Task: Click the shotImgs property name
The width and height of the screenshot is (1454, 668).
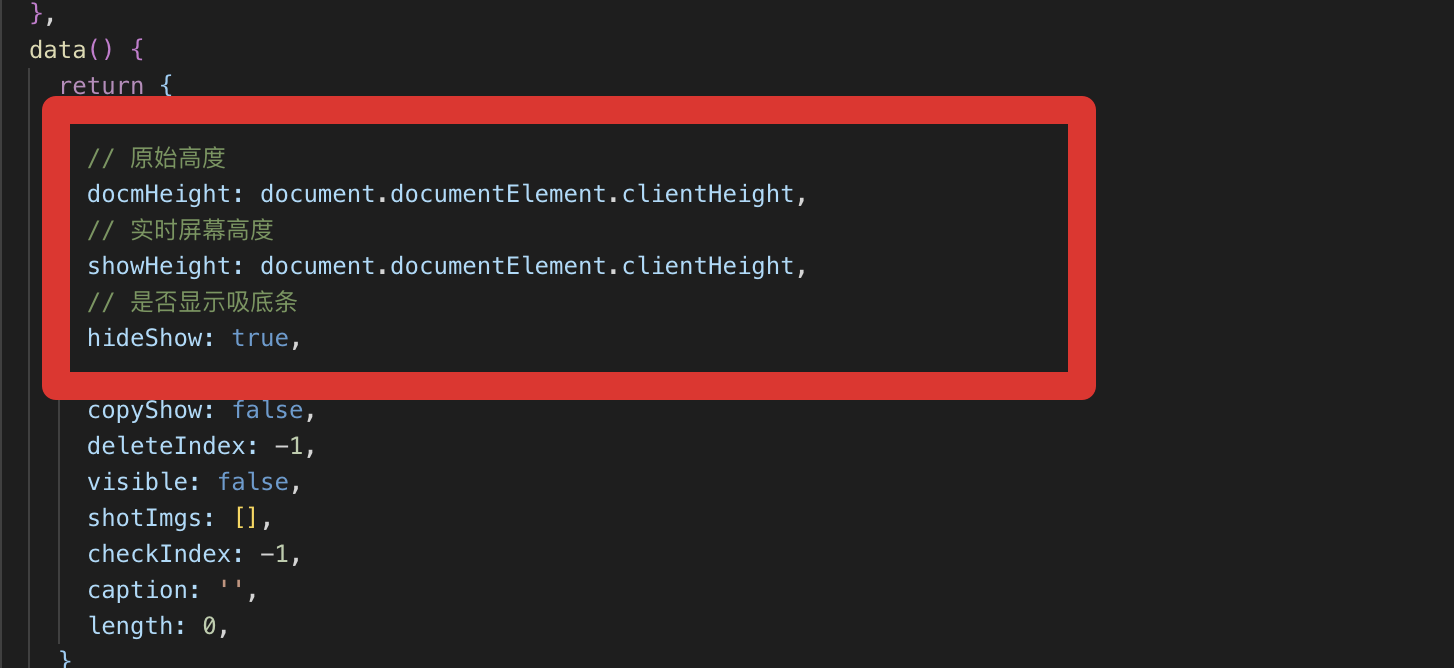Action: click(145, 518)
